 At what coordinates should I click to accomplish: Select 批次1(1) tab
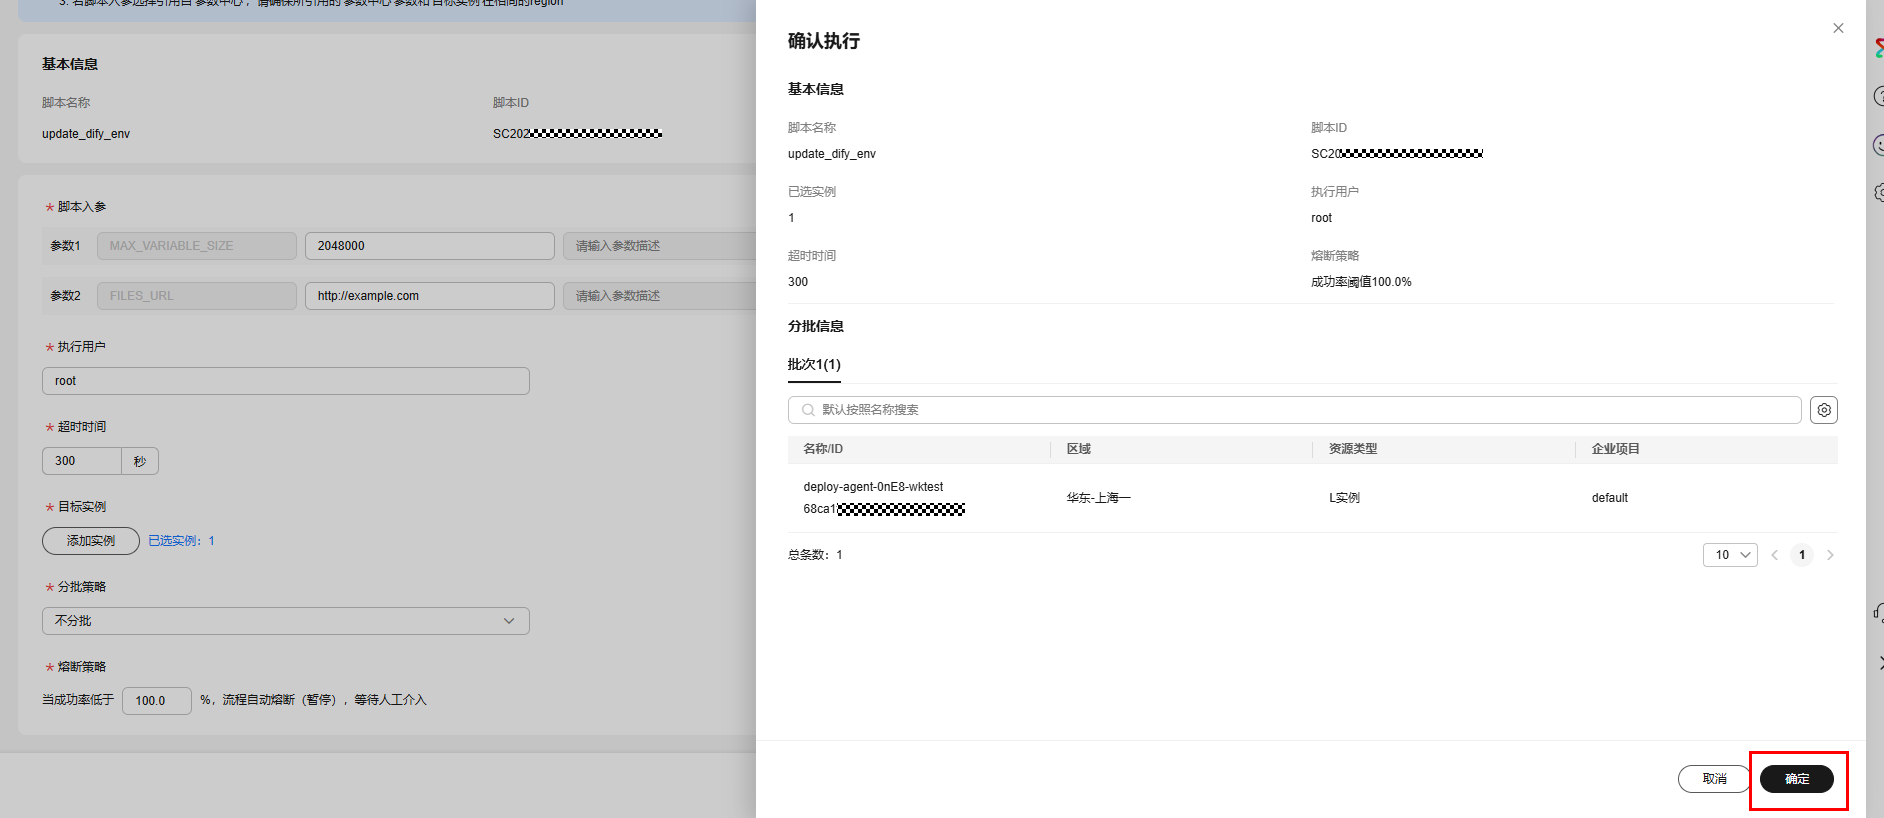[x=814, y=365]
